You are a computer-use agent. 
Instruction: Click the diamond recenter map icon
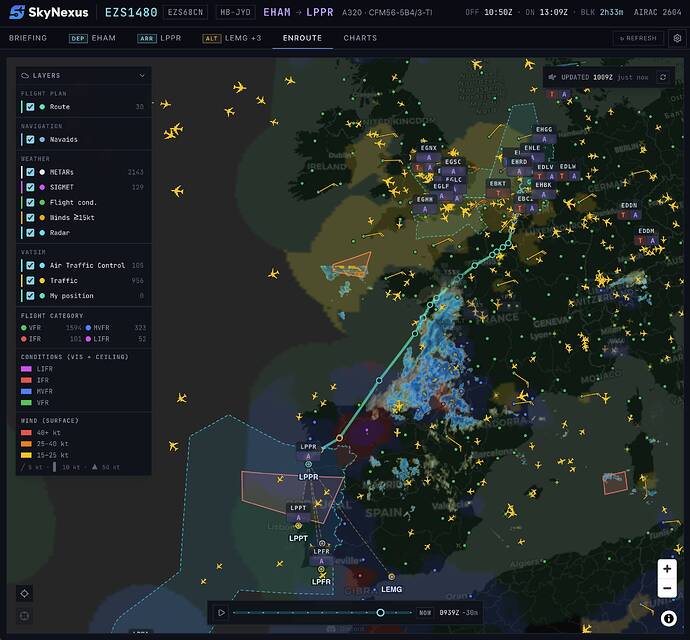[25, 593]
